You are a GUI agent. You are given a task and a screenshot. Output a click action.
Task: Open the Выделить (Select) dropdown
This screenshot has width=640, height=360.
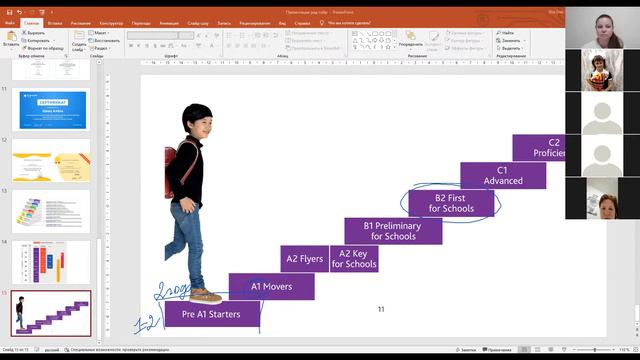click(510, 48)
